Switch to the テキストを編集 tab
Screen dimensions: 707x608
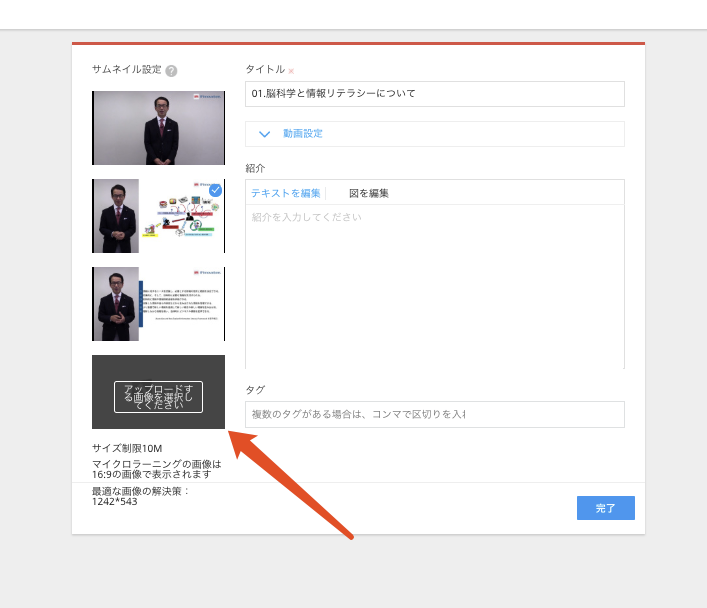286,193
